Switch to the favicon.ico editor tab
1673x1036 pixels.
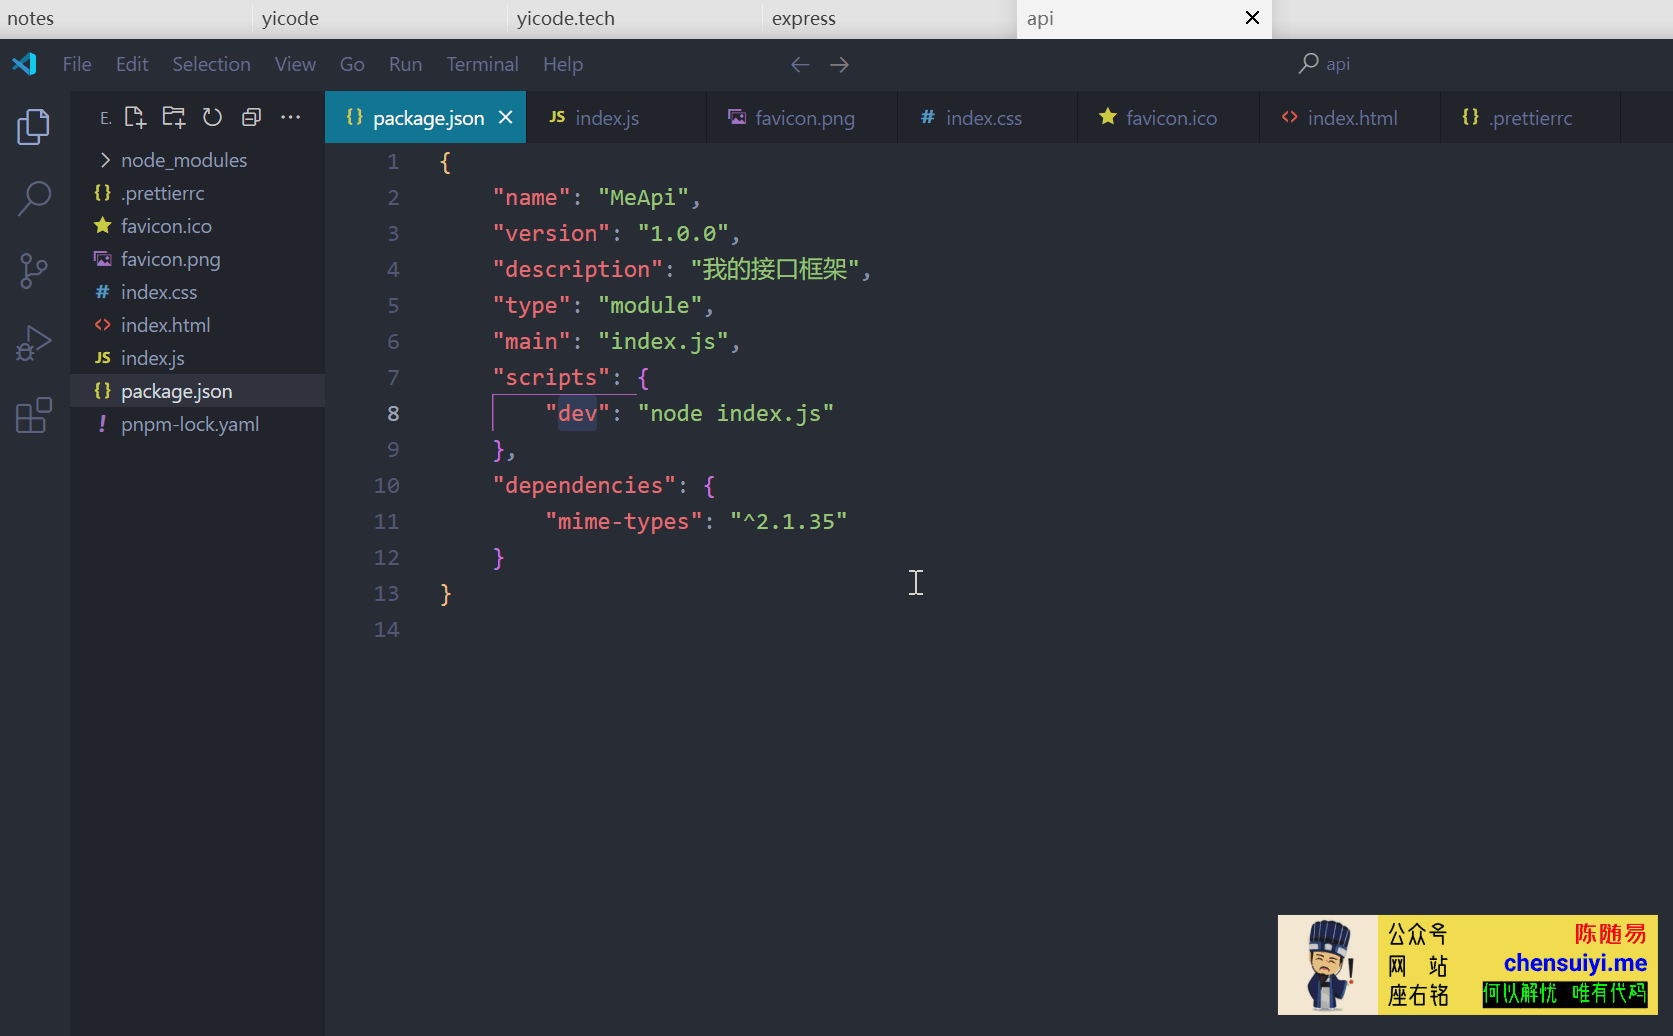pos(1168,117)
